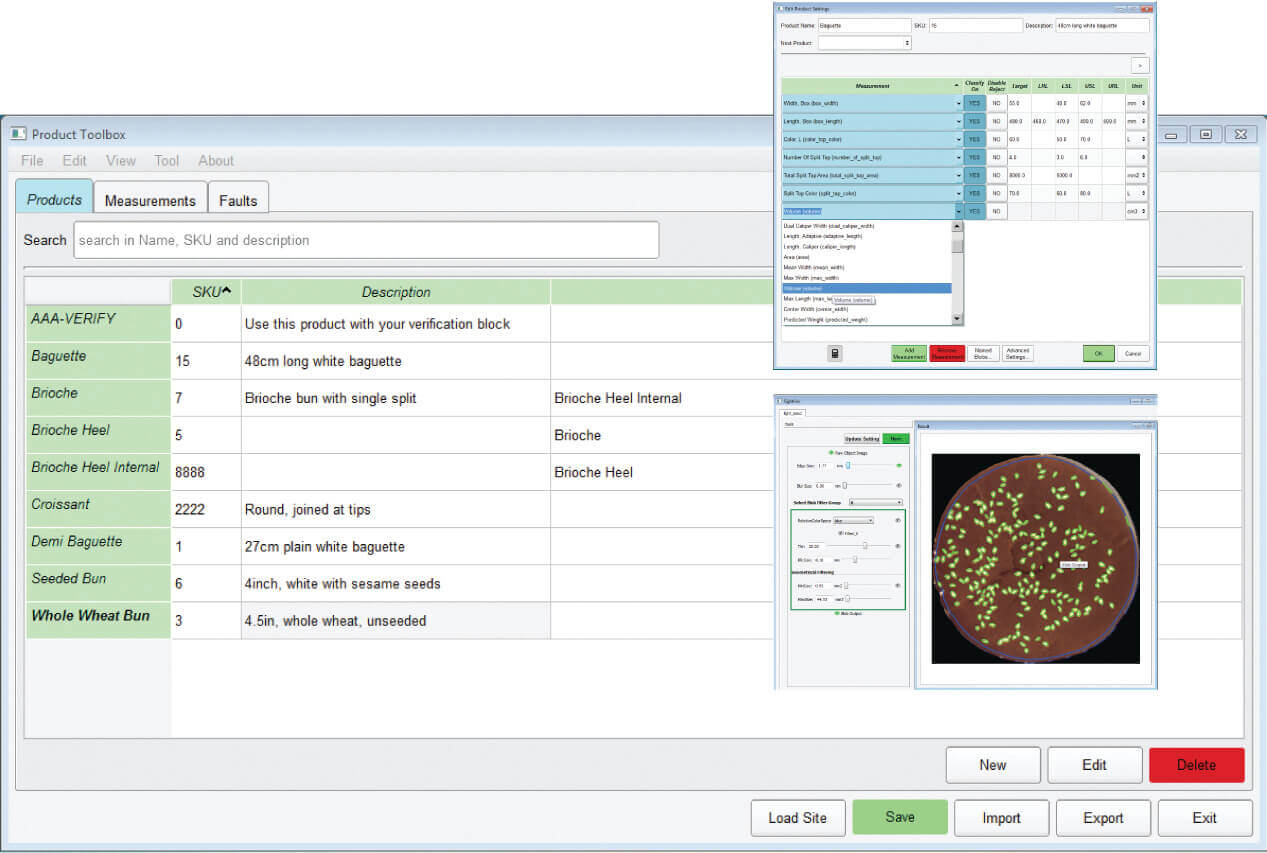The image size is (1267, 853).
Task: Open the About menu
Action: [216, 160]
